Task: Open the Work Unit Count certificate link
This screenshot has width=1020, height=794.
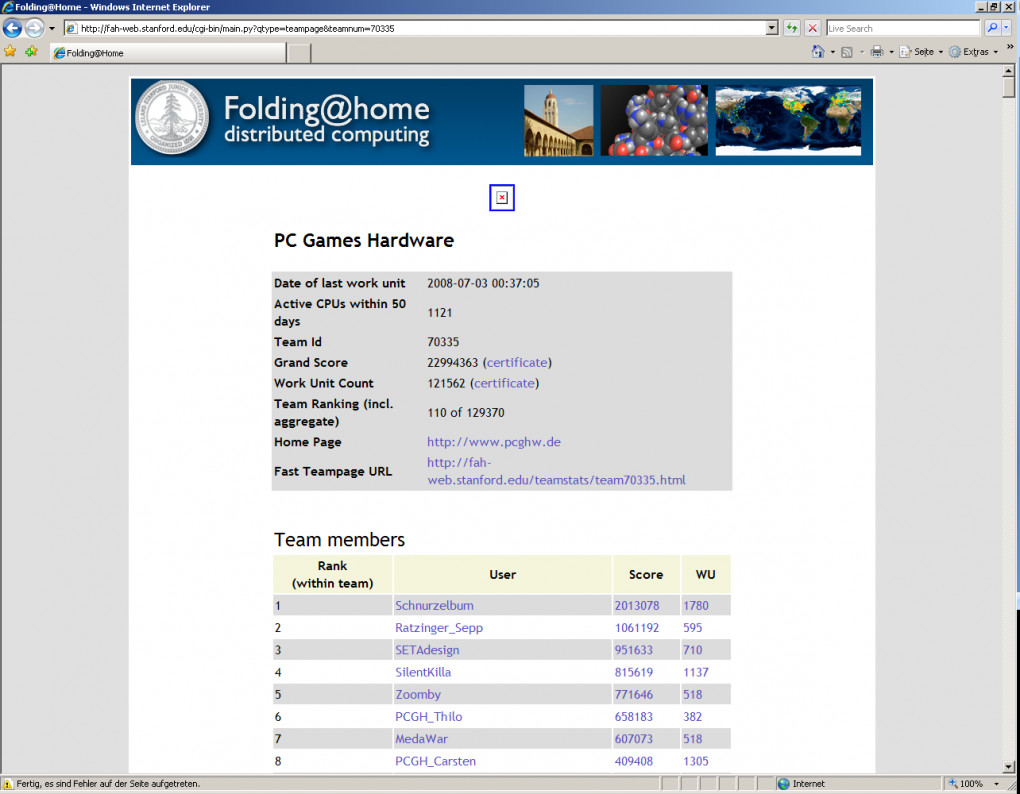Action: coord(504,383)
